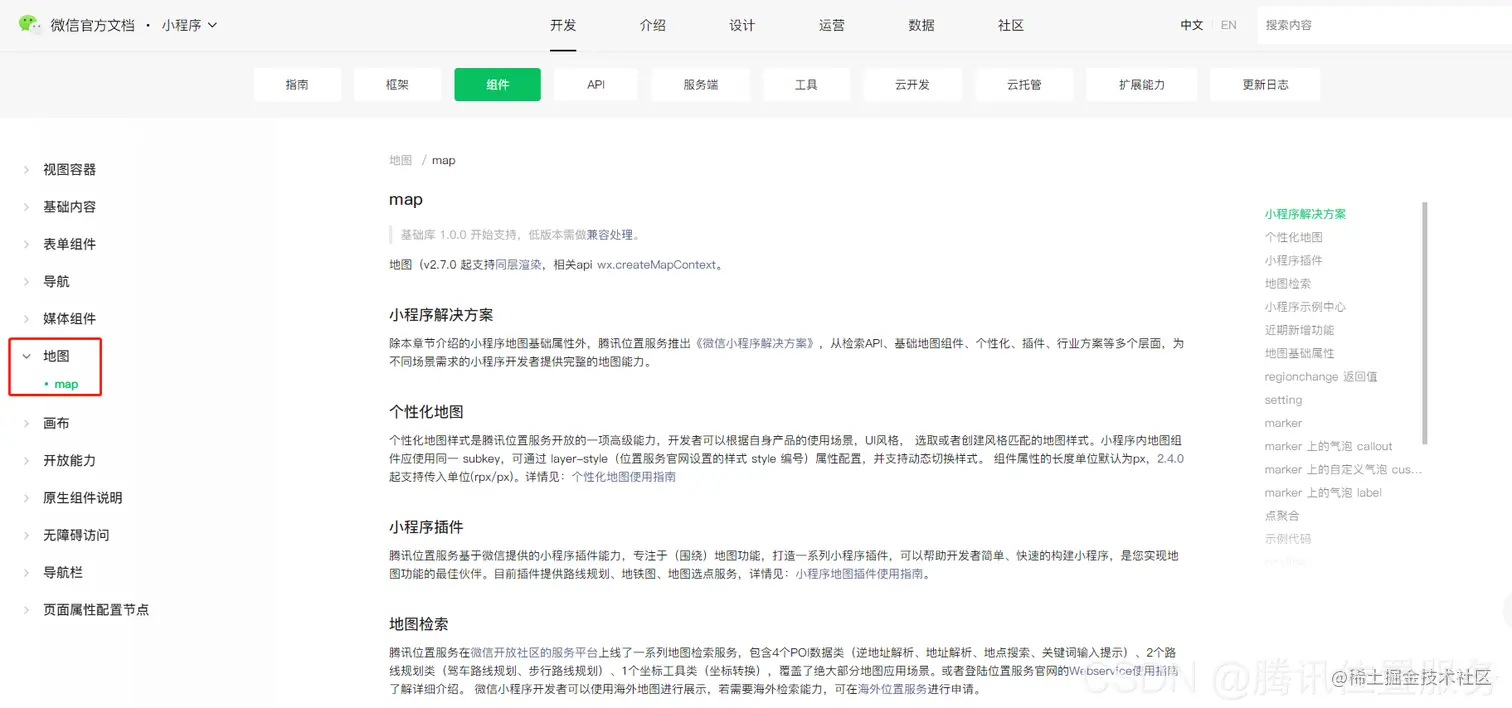Jump to 小程序插件 in outline
The height and width of the screenshot is (708, 1512).
click(1294, 260)
